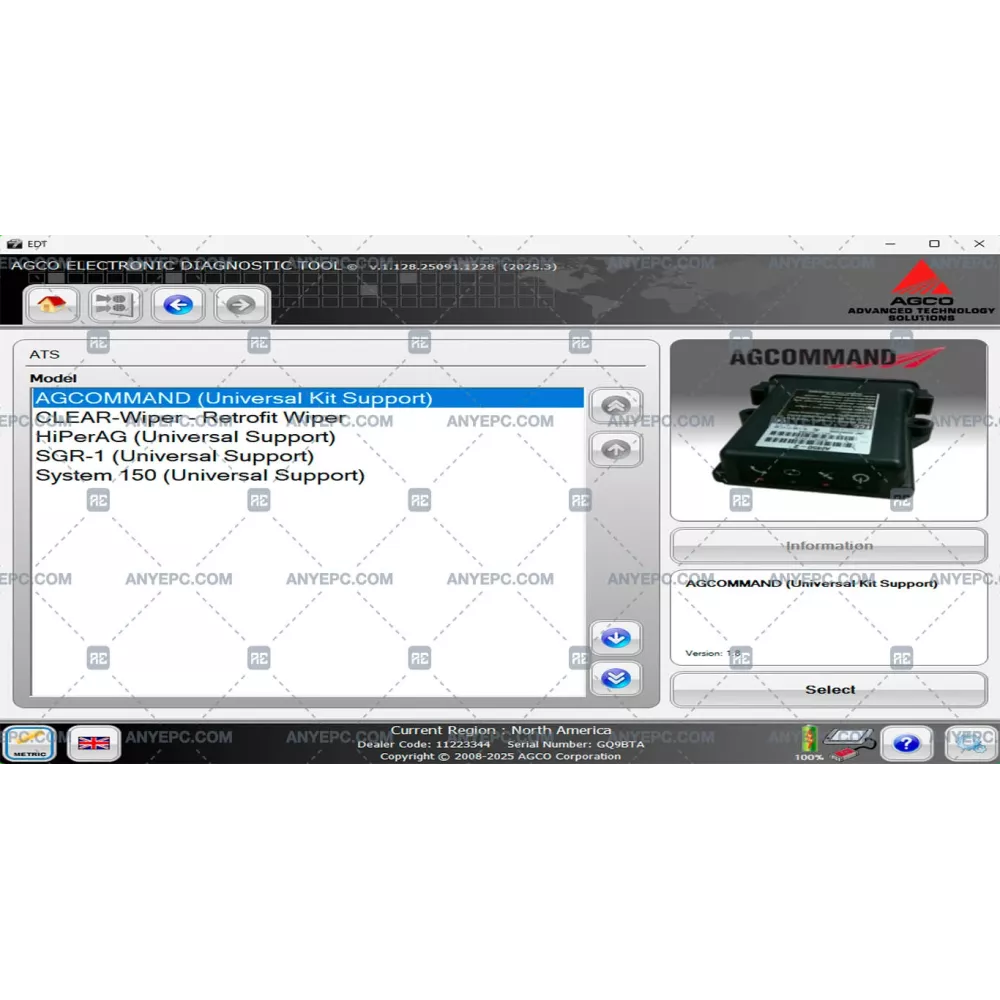1000x1000 pixels.
Task: Pick HiPerAG (Universal Support) from list
Action: (186, 437)
